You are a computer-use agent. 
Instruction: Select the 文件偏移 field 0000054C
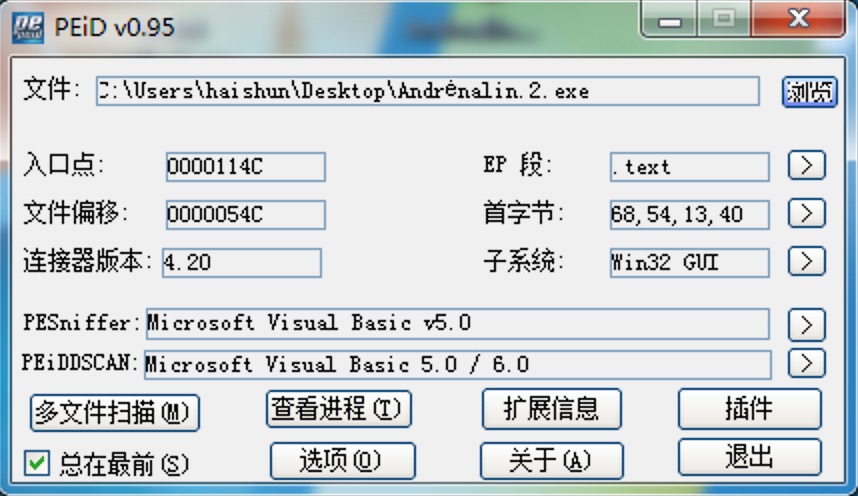[246, 214]
